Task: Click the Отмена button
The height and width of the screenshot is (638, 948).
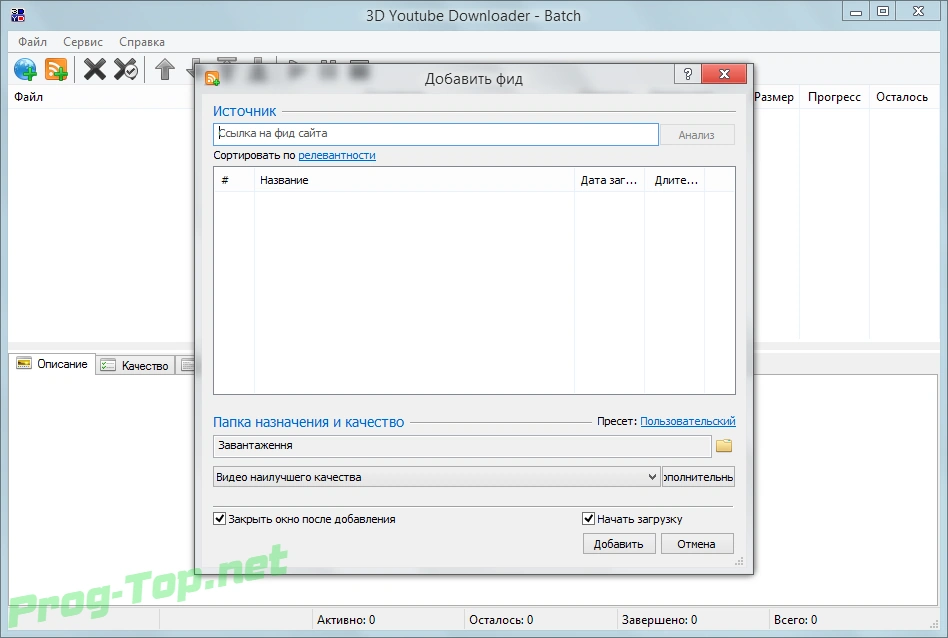Action: pyautogui.click(x=697, y=544)
